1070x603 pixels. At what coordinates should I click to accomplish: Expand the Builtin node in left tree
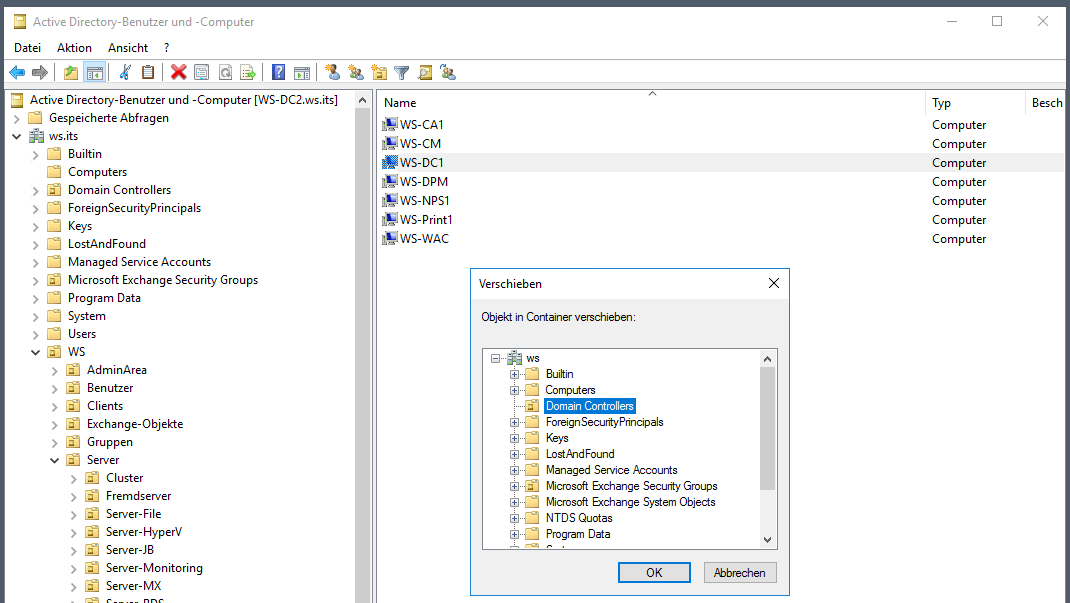pos(35,155)
